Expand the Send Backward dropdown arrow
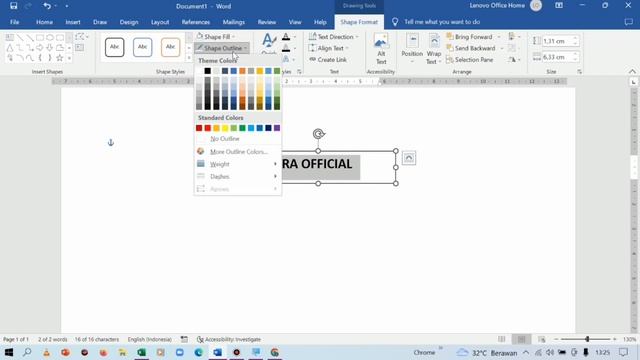 [x=502, y=49]
